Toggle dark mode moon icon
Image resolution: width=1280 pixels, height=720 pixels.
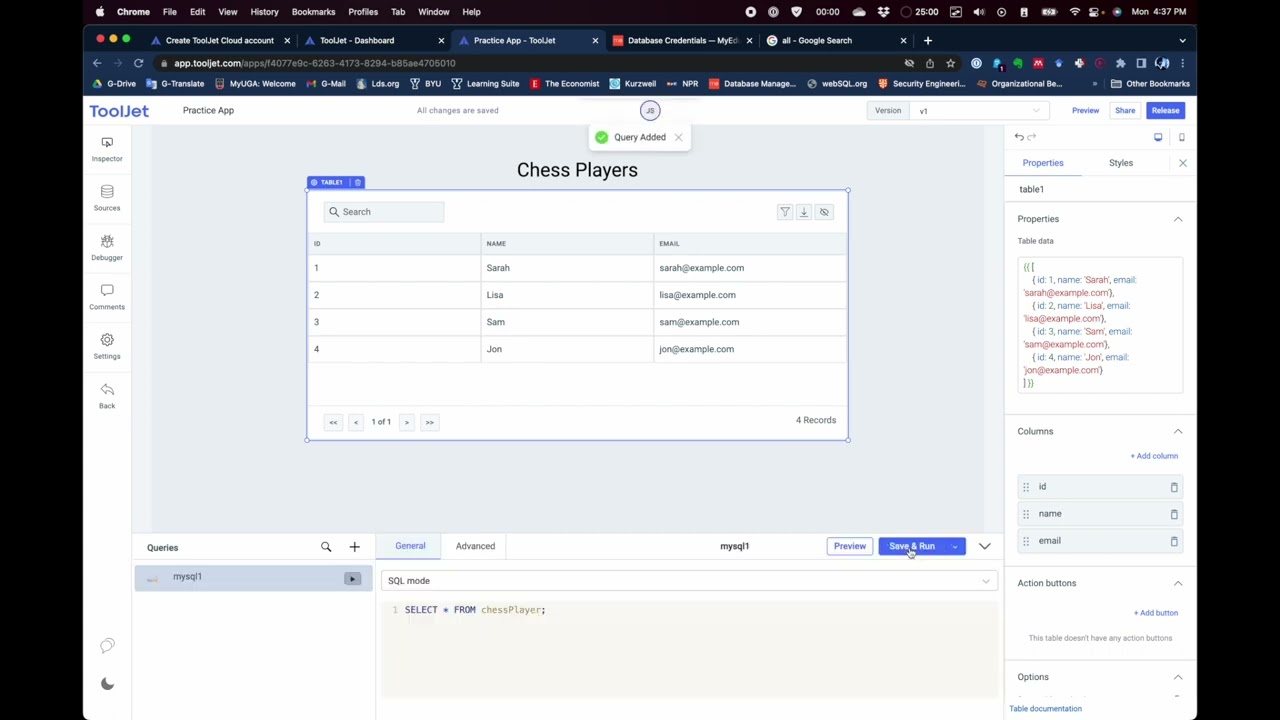pyautogui.click(x=107, y=684)
